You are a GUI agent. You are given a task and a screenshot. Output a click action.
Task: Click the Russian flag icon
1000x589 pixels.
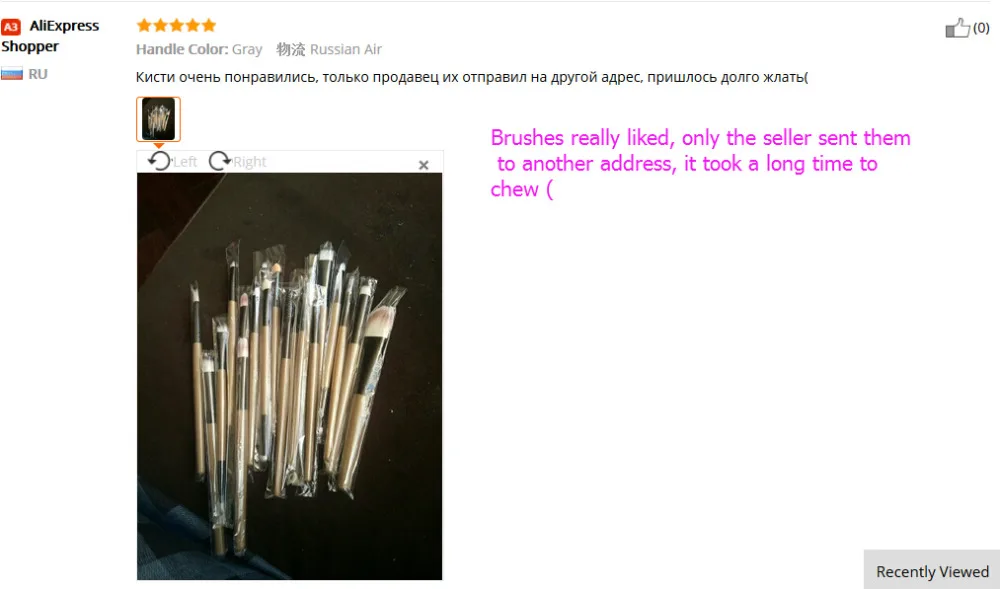tap(11, 74)
